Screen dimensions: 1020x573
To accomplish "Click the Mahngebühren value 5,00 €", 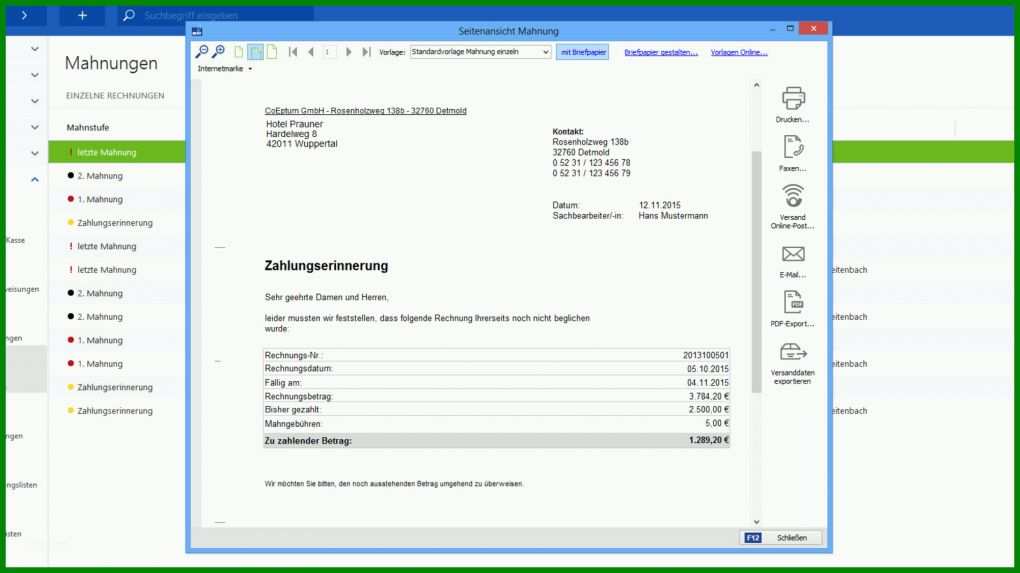I will coord(718,423).
